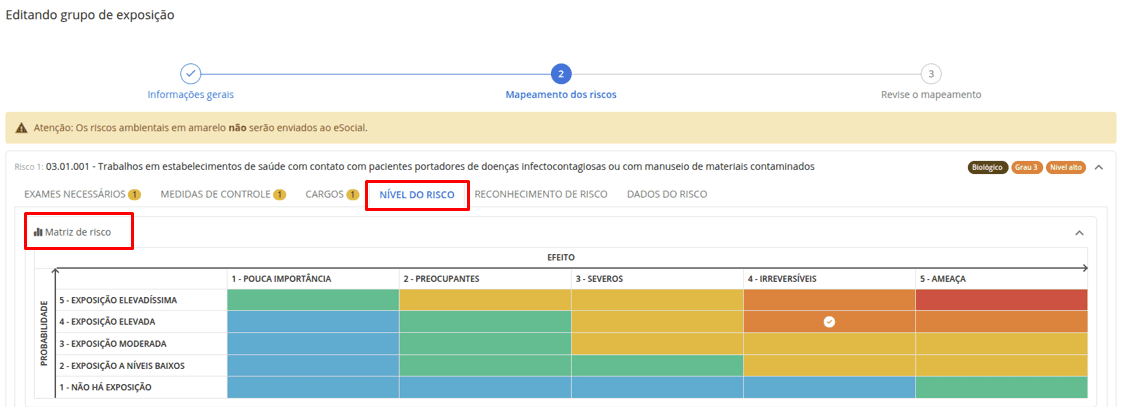1125x407 pixels.
Task: Click the count badge on CARGOS
Action: pyautogui.click(x=353, y=195)
